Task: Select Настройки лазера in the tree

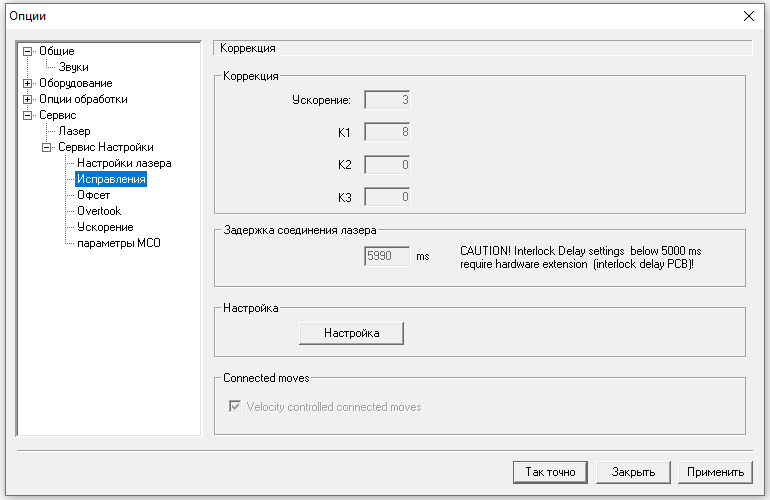Action: click(x=124, y=164)
